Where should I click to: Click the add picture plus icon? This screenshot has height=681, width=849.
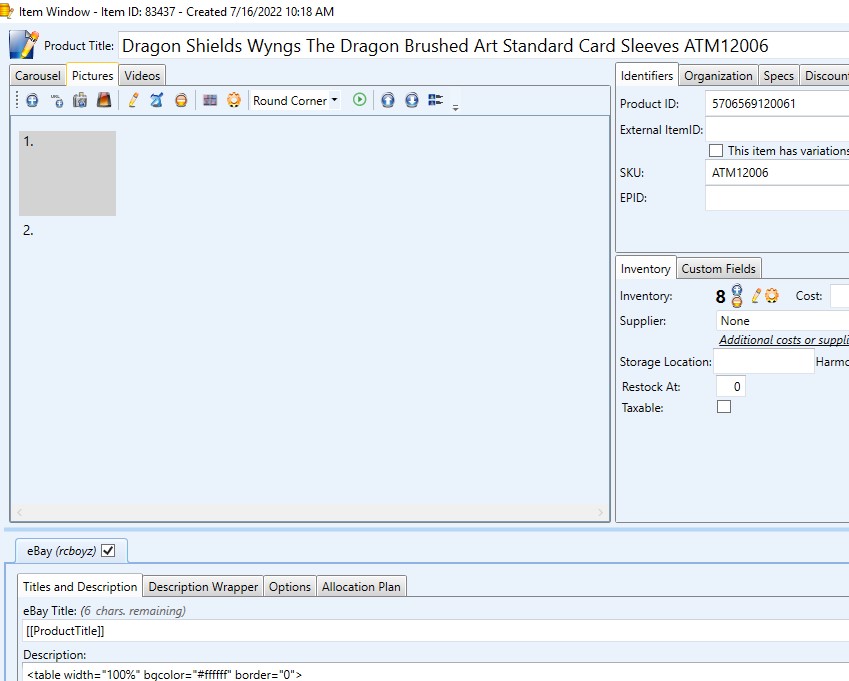(32, 100)
